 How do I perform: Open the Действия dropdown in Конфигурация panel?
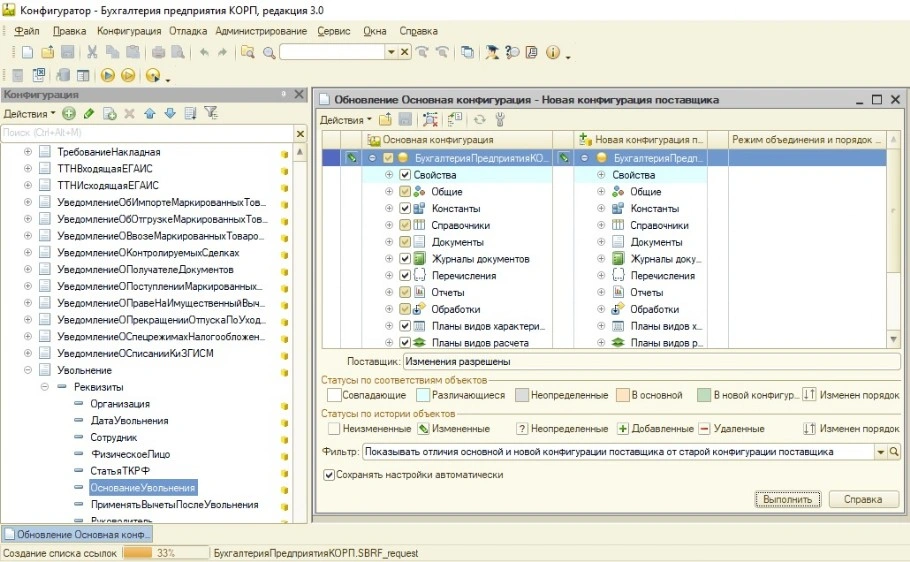point(29,114)
